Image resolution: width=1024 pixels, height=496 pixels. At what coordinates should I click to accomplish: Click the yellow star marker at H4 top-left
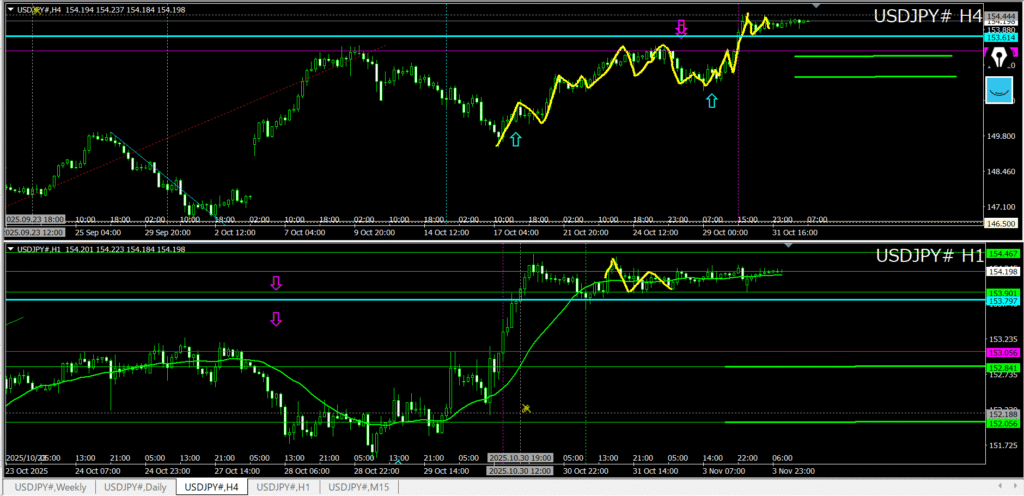tap(37, 9)
